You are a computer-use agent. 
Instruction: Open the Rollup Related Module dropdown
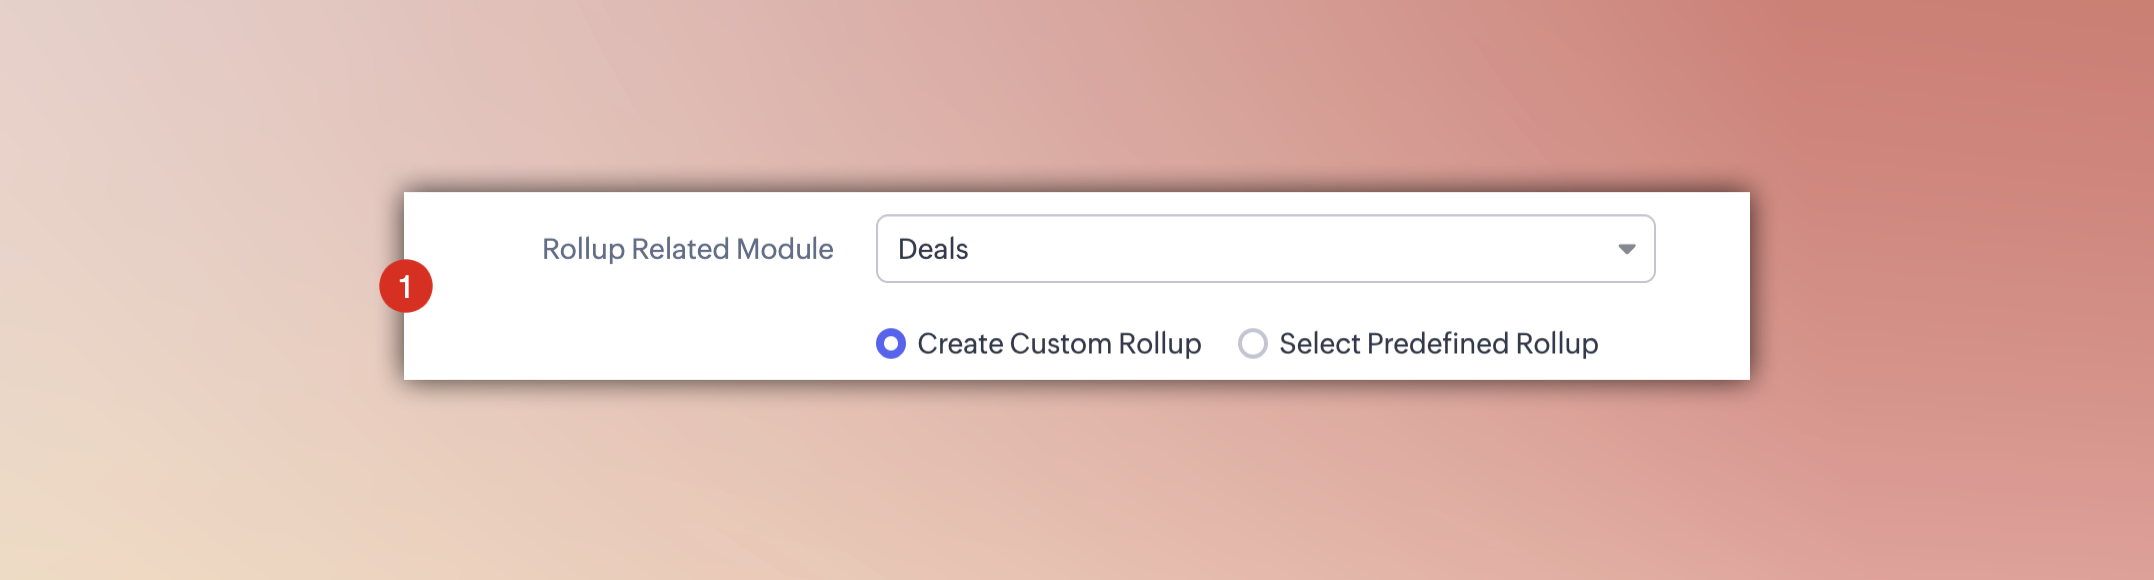pyautogui.click(x=1264, y=249)
